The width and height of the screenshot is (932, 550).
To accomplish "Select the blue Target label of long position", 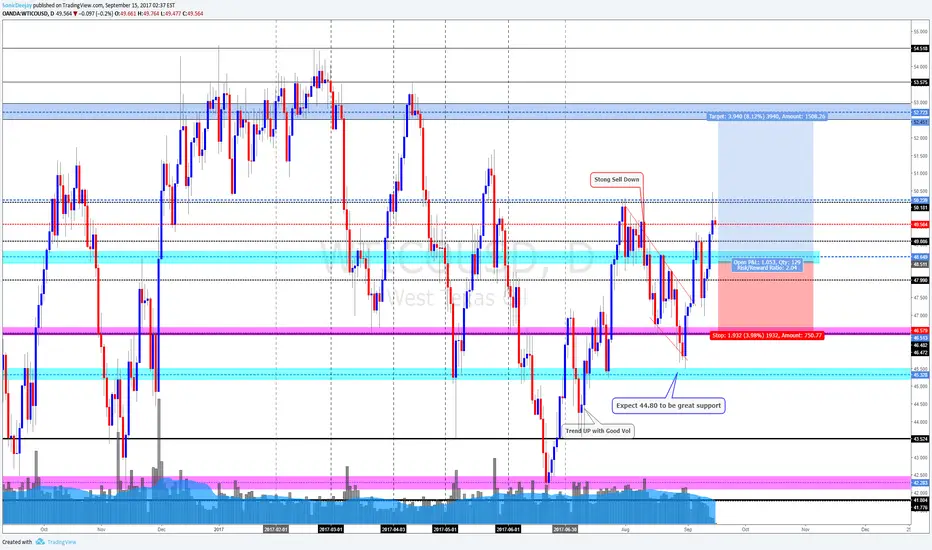I will (767, 117).
